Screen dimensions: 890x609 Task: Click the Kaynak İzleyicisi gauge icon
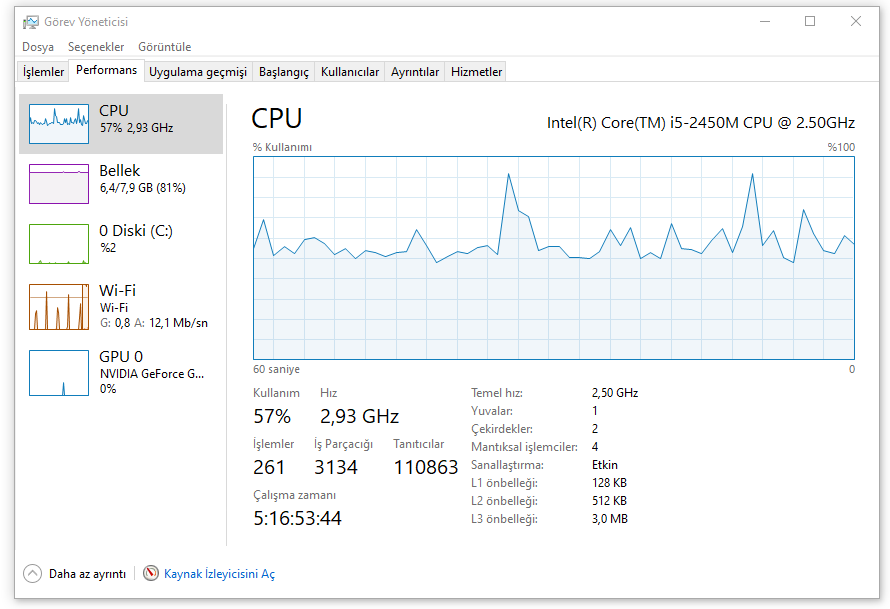pos(151,574)
